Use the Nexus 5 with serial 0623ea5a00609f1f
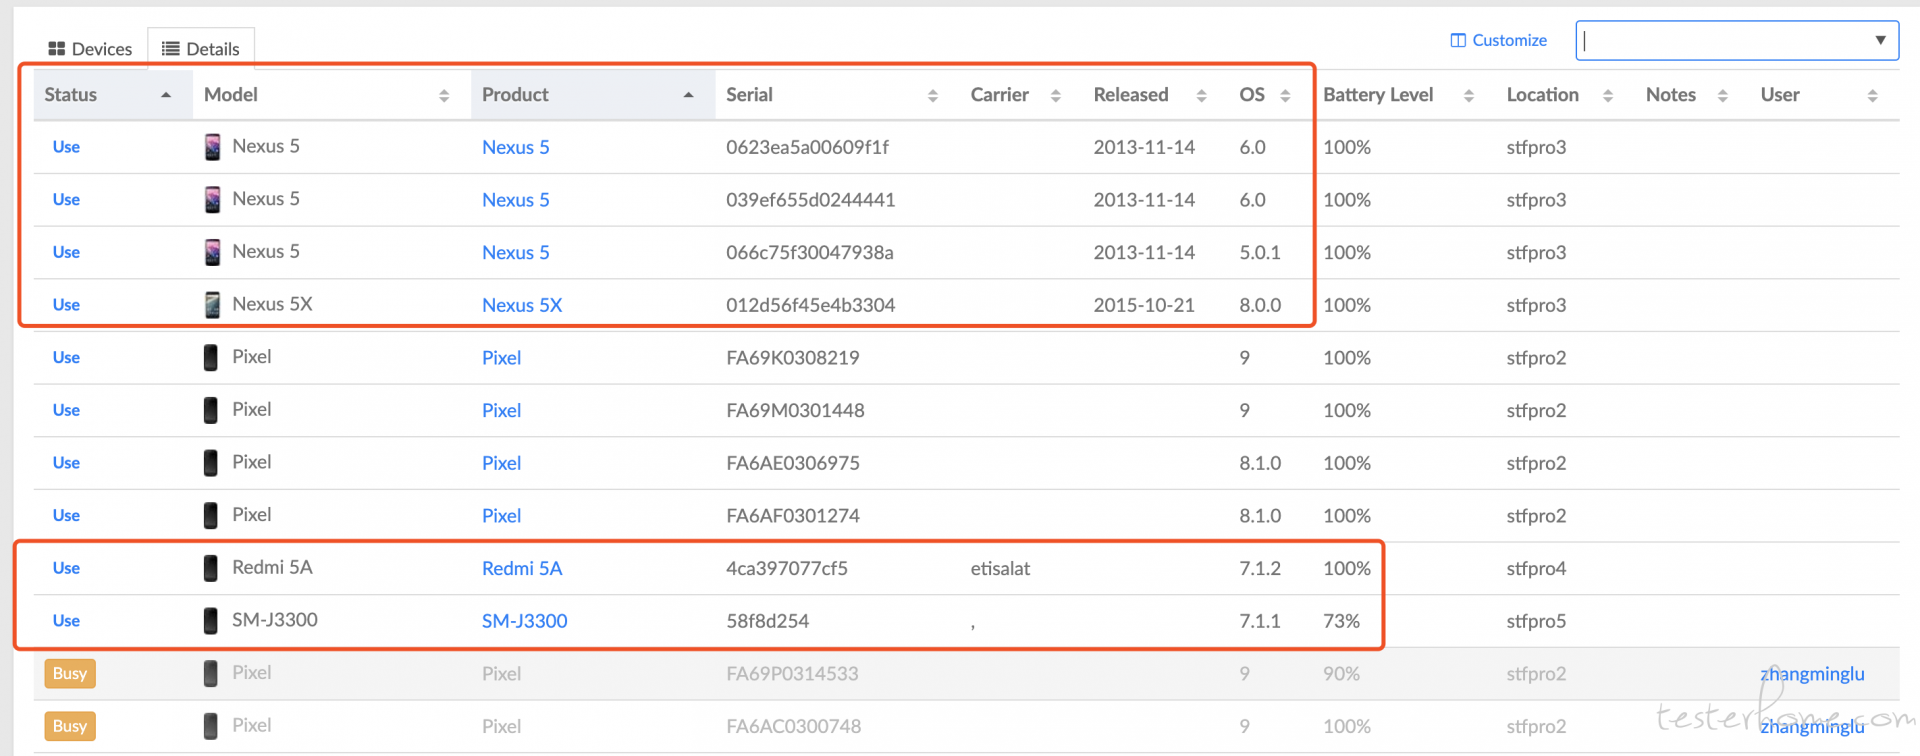The width and height of the screenshot is (1920, 756). coord(66,147)
